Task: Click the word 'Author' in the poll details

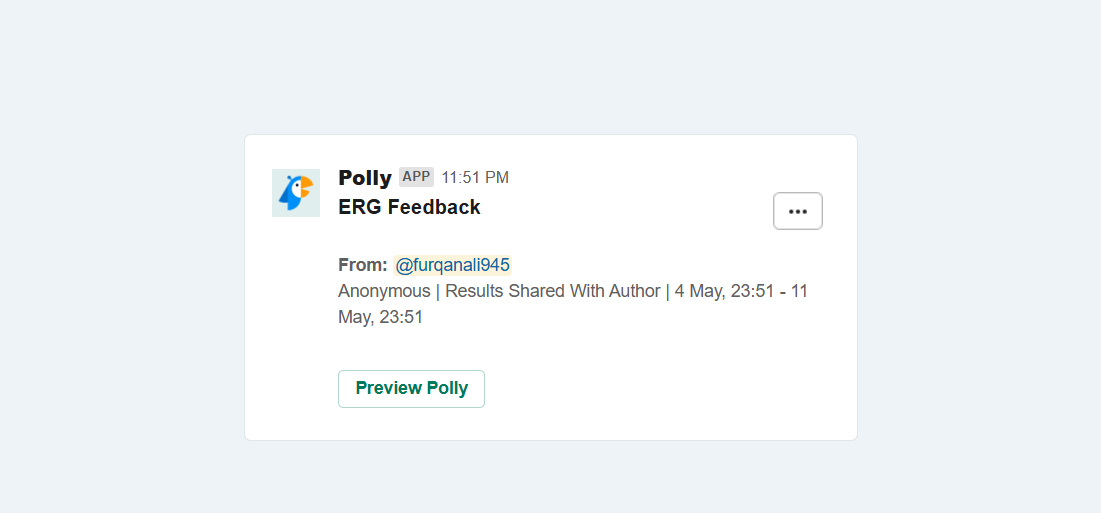Action: coord(634,291)
